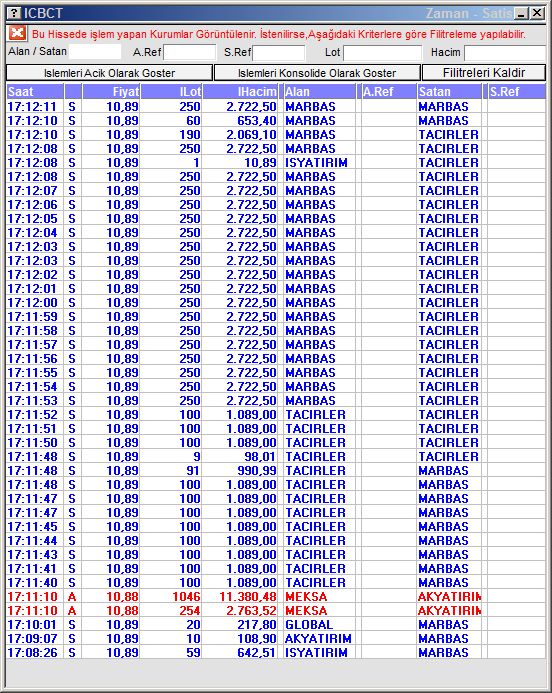Select the 17:09:07 time cell
This screenshot has height=693, width=552.
pos(35,639)
